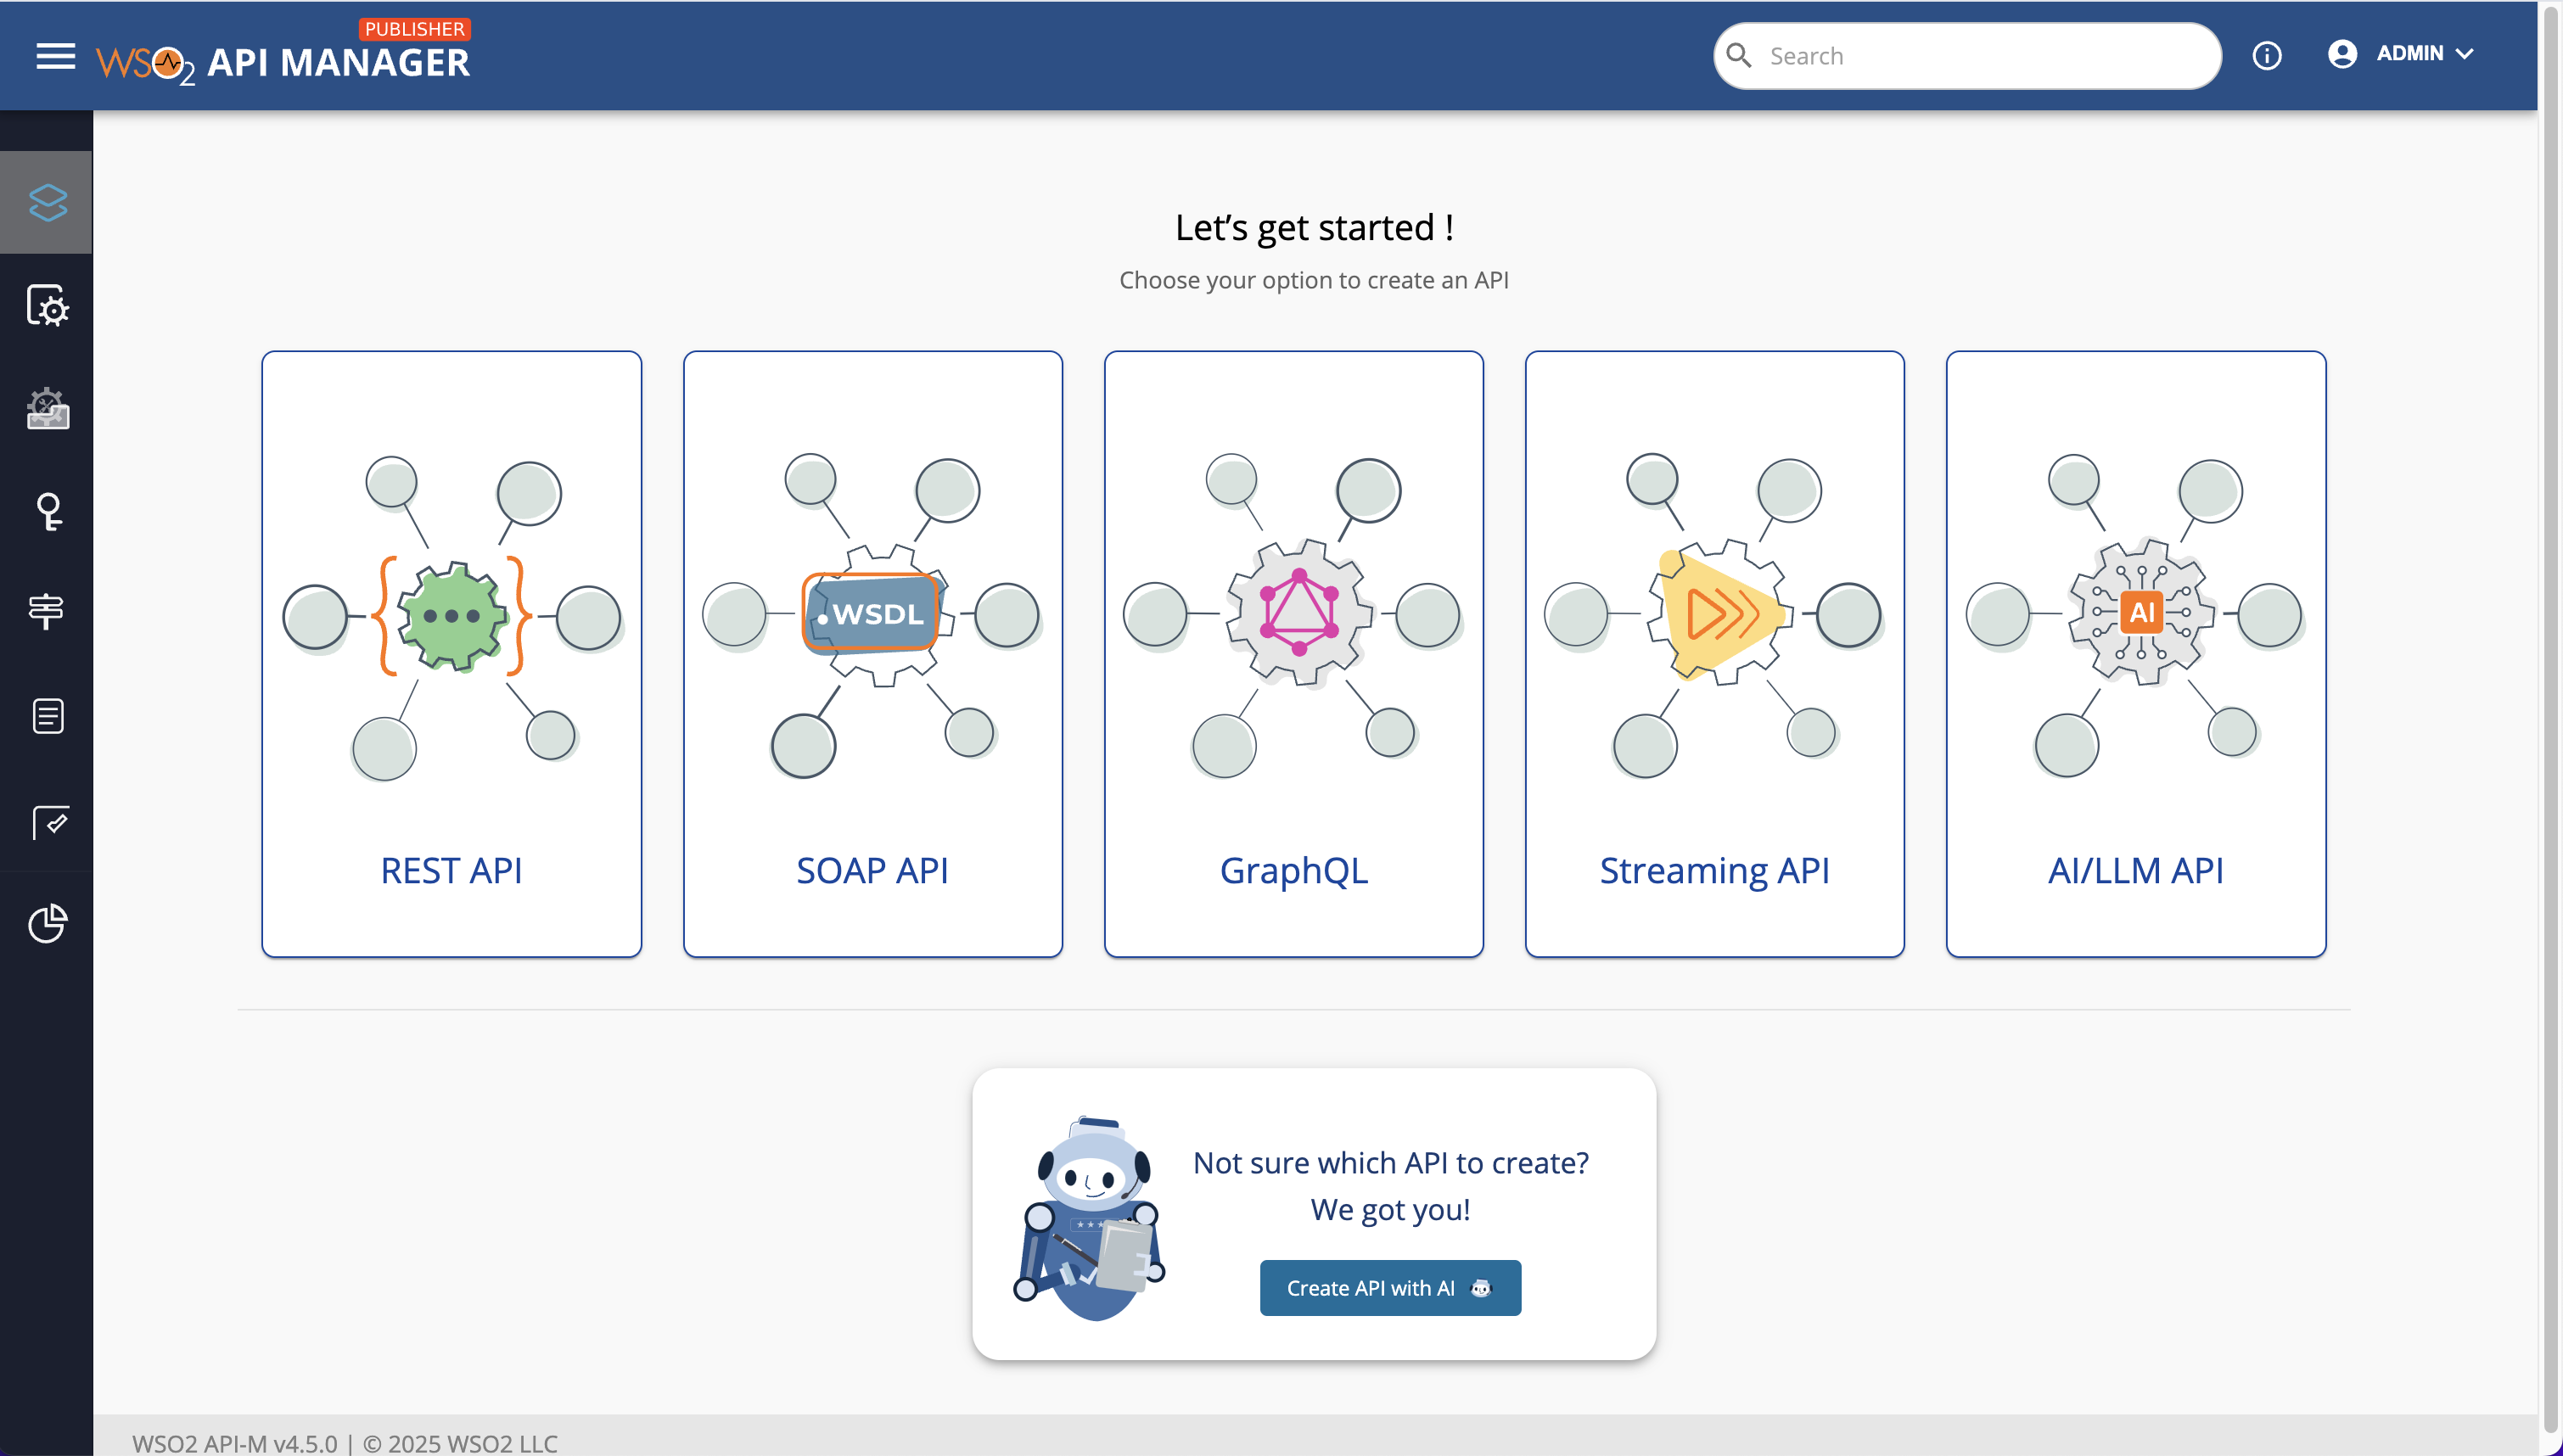This screenshot has width=2563, height=1456.
Task: Choose the Streaming API label
Action: coord(1714,872)
